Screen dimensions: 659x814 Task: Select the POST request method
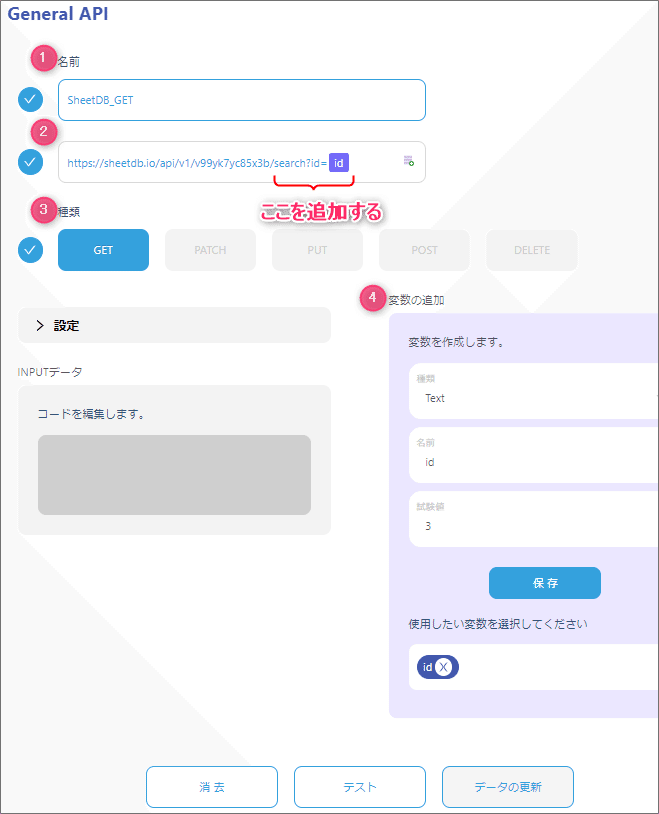point(424,250)
